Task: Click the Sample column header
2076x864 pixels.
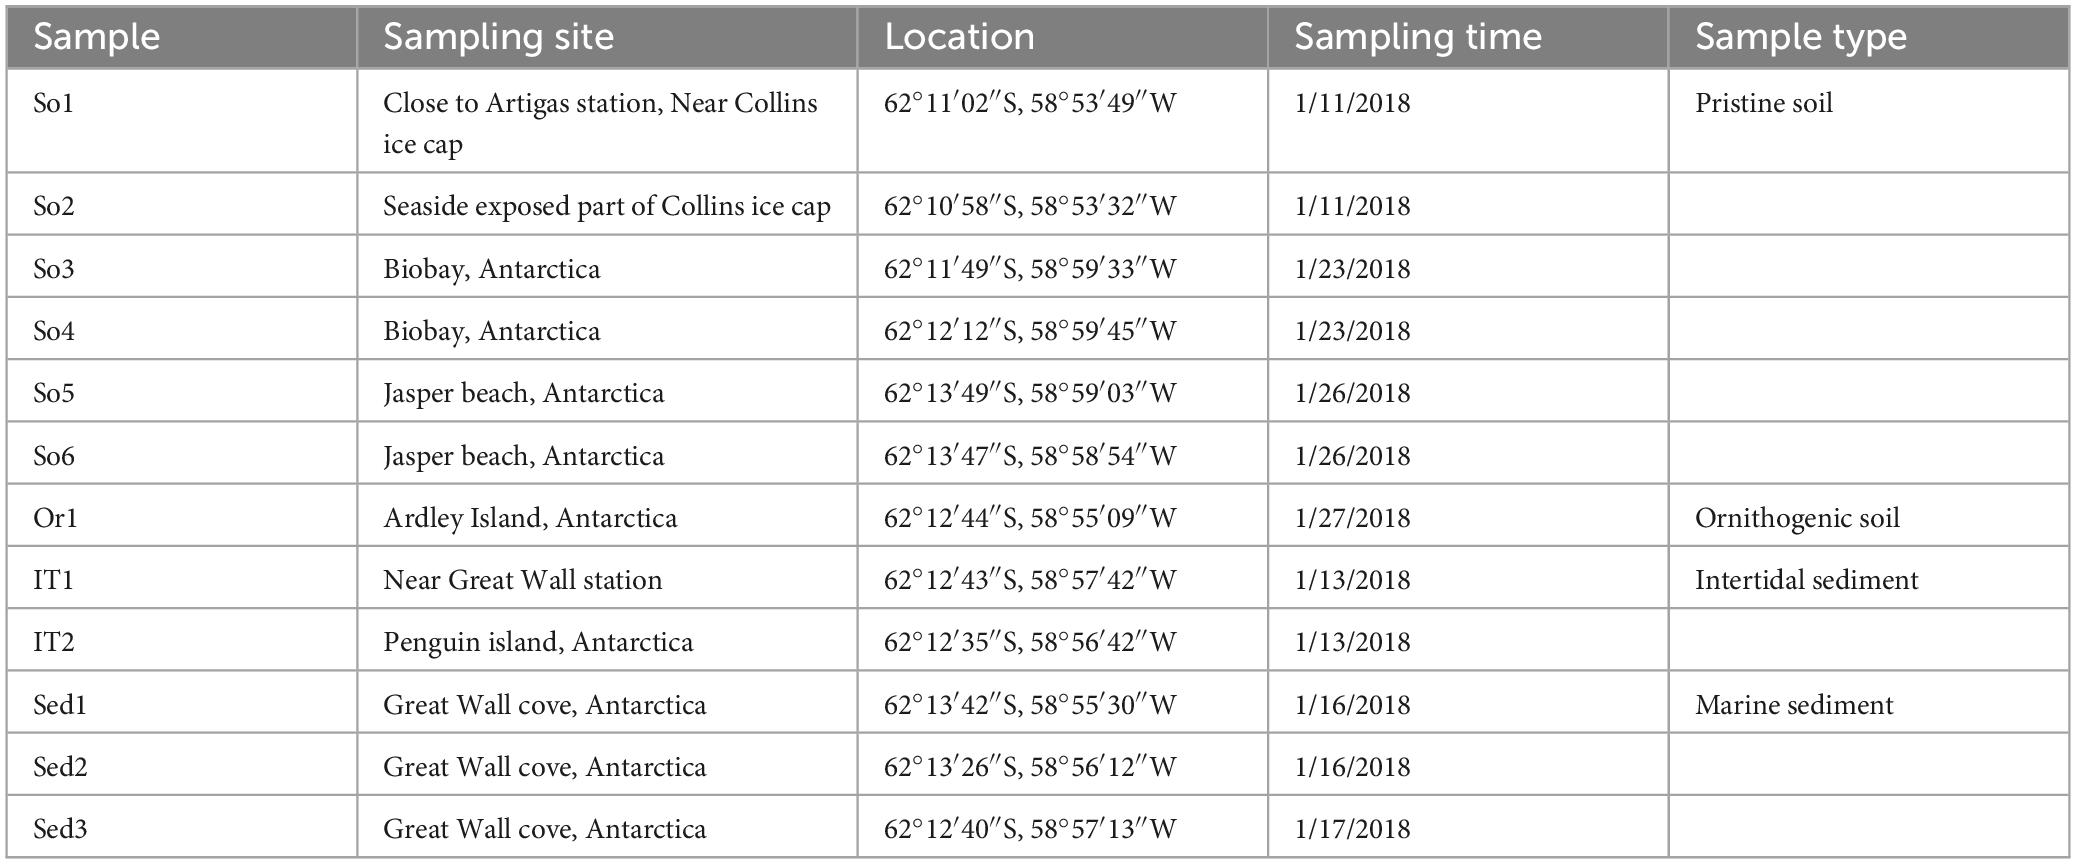Action: pos(182,38)
